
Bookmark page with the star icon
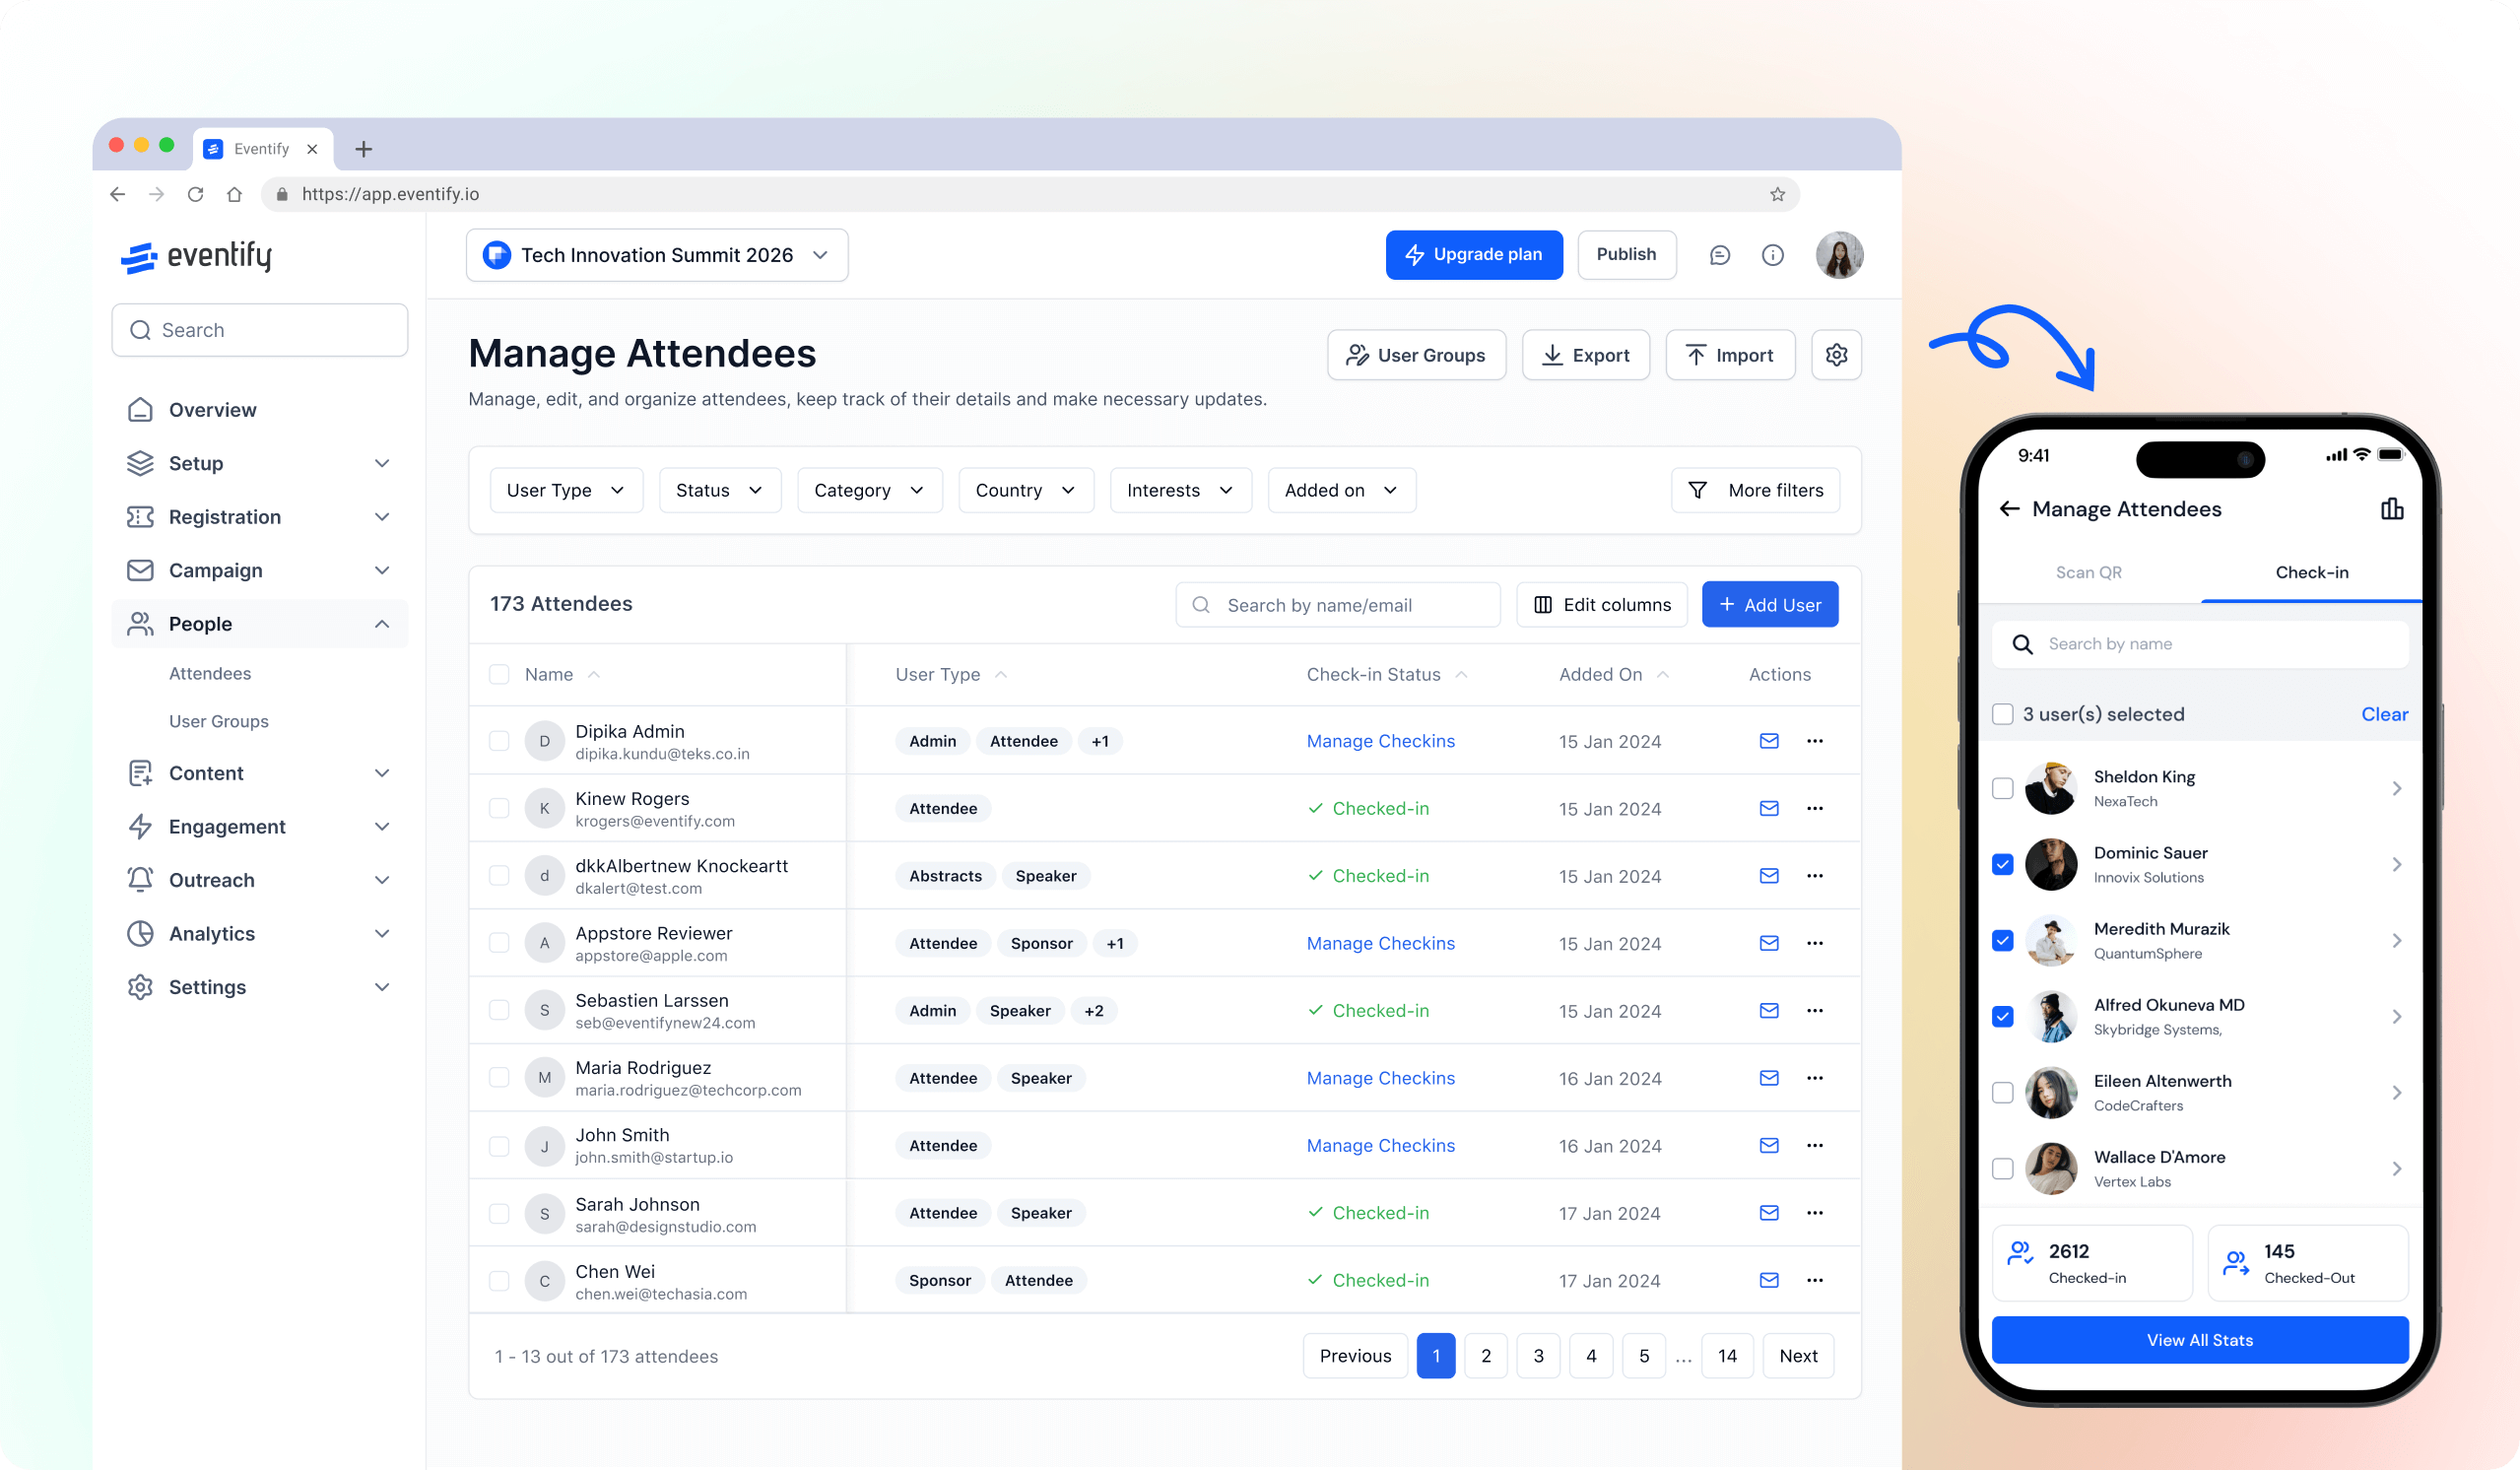(x=1777, y=194)
